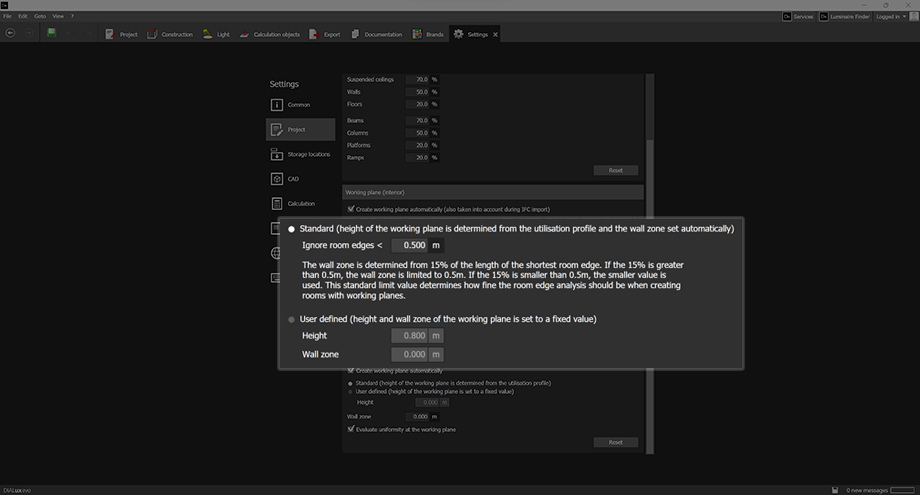This screenshot has height=495, width=920.
Task: Switch to the Documentation tab
Action: (377, 34)
